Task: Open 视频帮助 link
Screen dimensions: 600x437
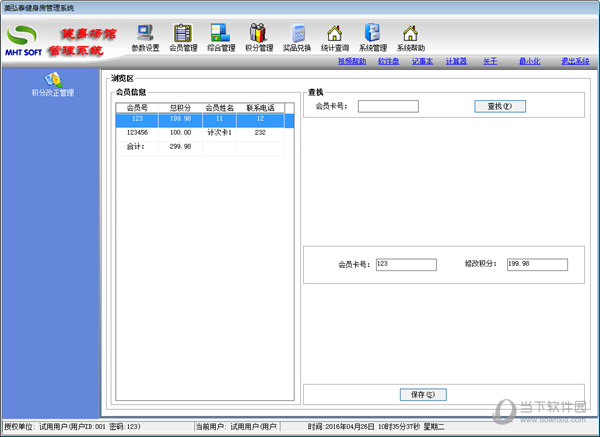Action: [352, 61]
